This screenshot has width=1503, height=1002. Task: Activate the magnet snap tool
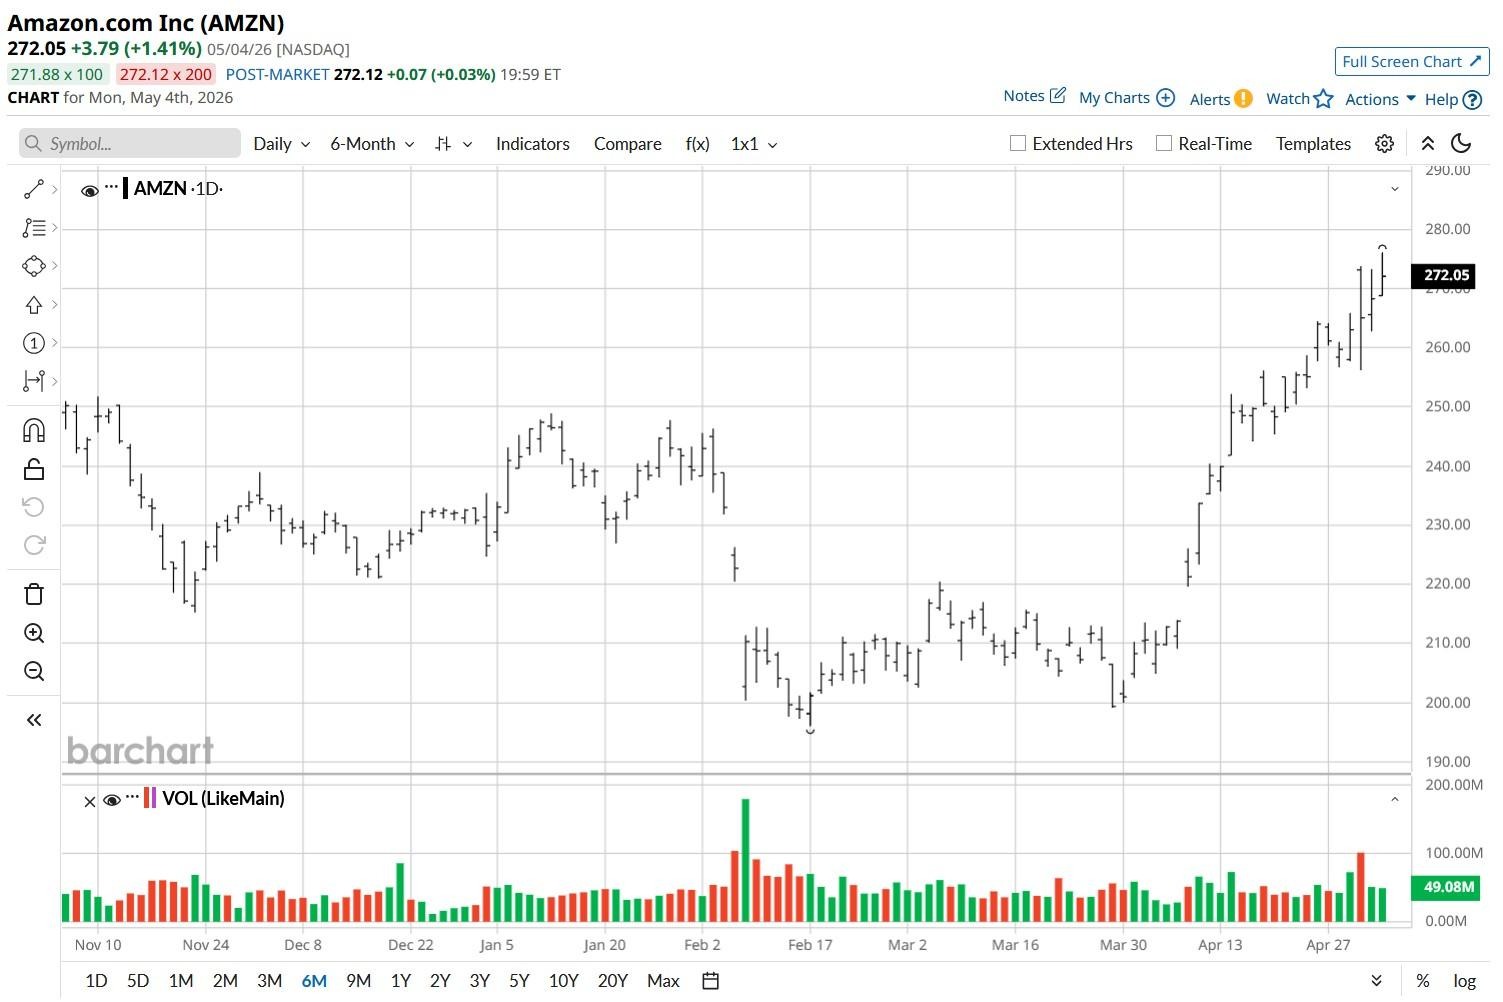pyautogui.click(x=34, y=430)
